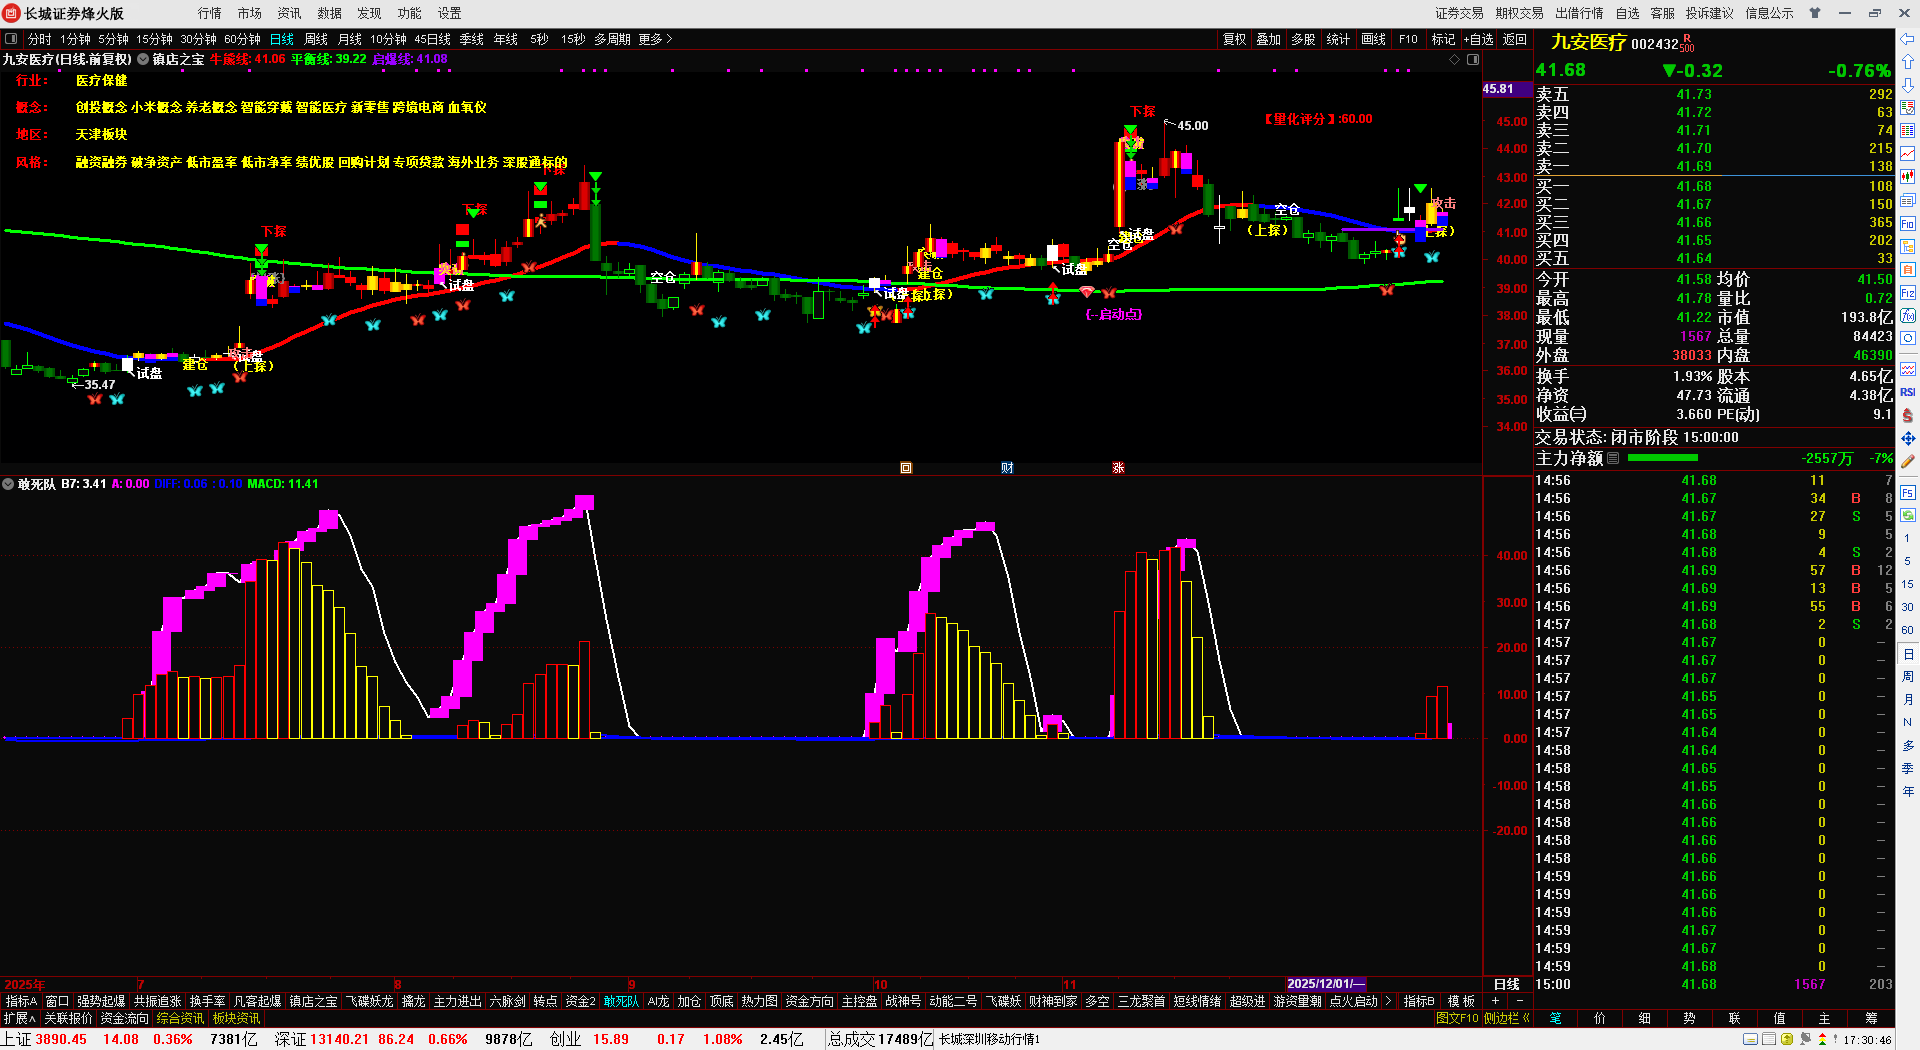Click the 九安医疗 stock name header
Screen dimensions: 1920x1050
pyautogui.click(x=1589, y=42)
